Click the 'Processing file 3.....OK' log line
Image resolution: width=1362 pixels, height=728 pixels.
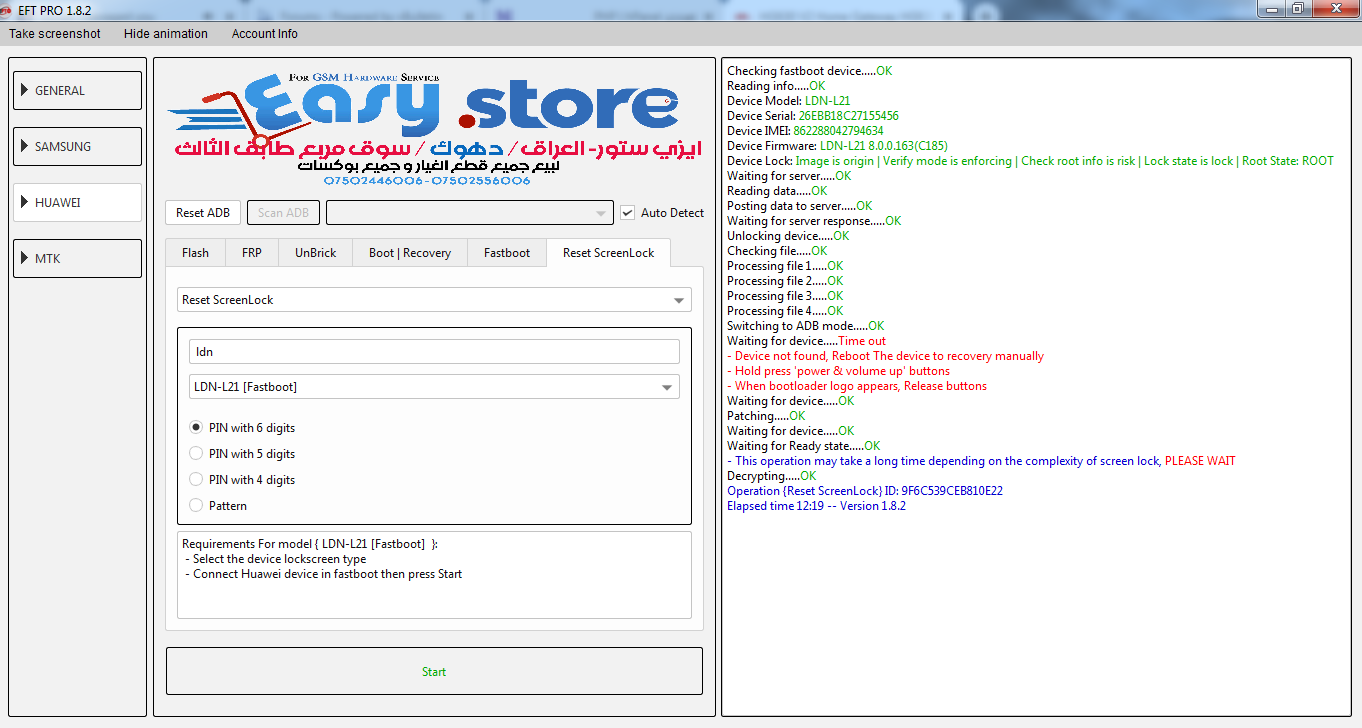click(785, 296)
